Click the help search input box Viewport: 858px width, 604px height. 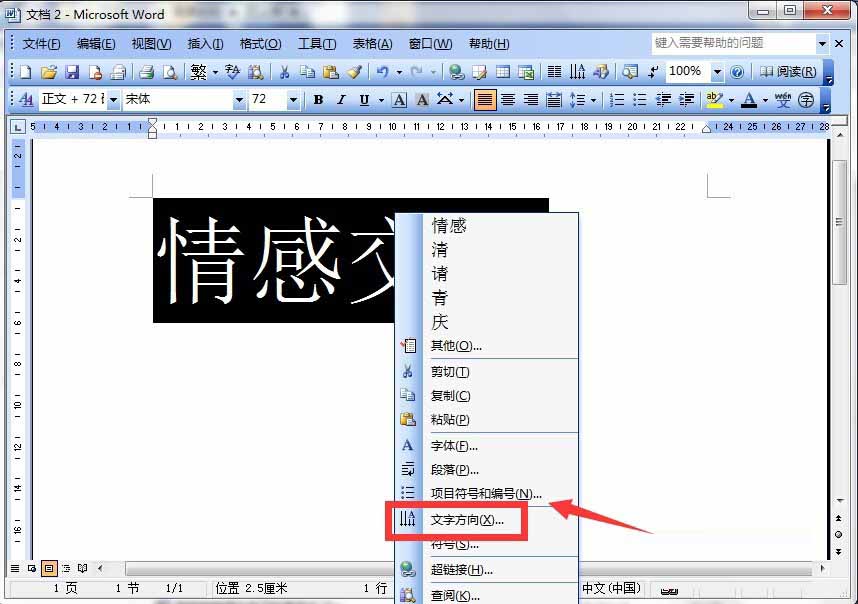tap(734, 43)
